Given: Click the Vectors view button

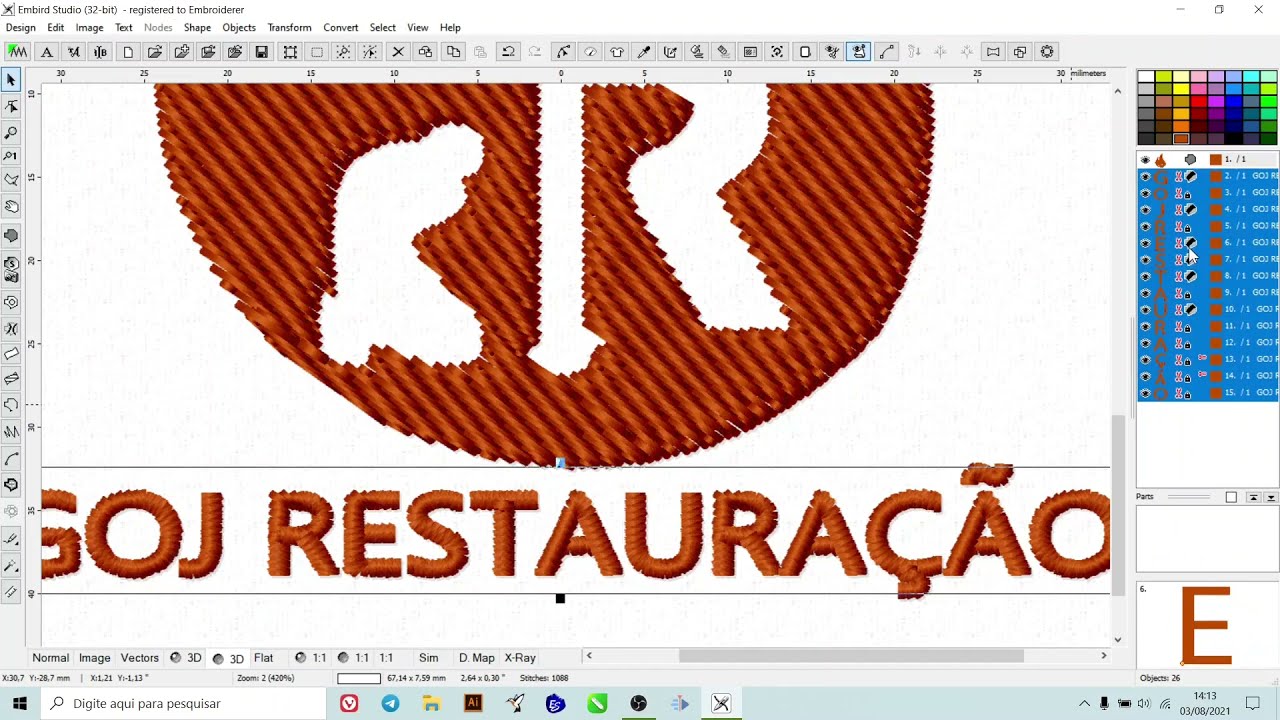Looking at the screenshot, I should click(x=140, y=658).
